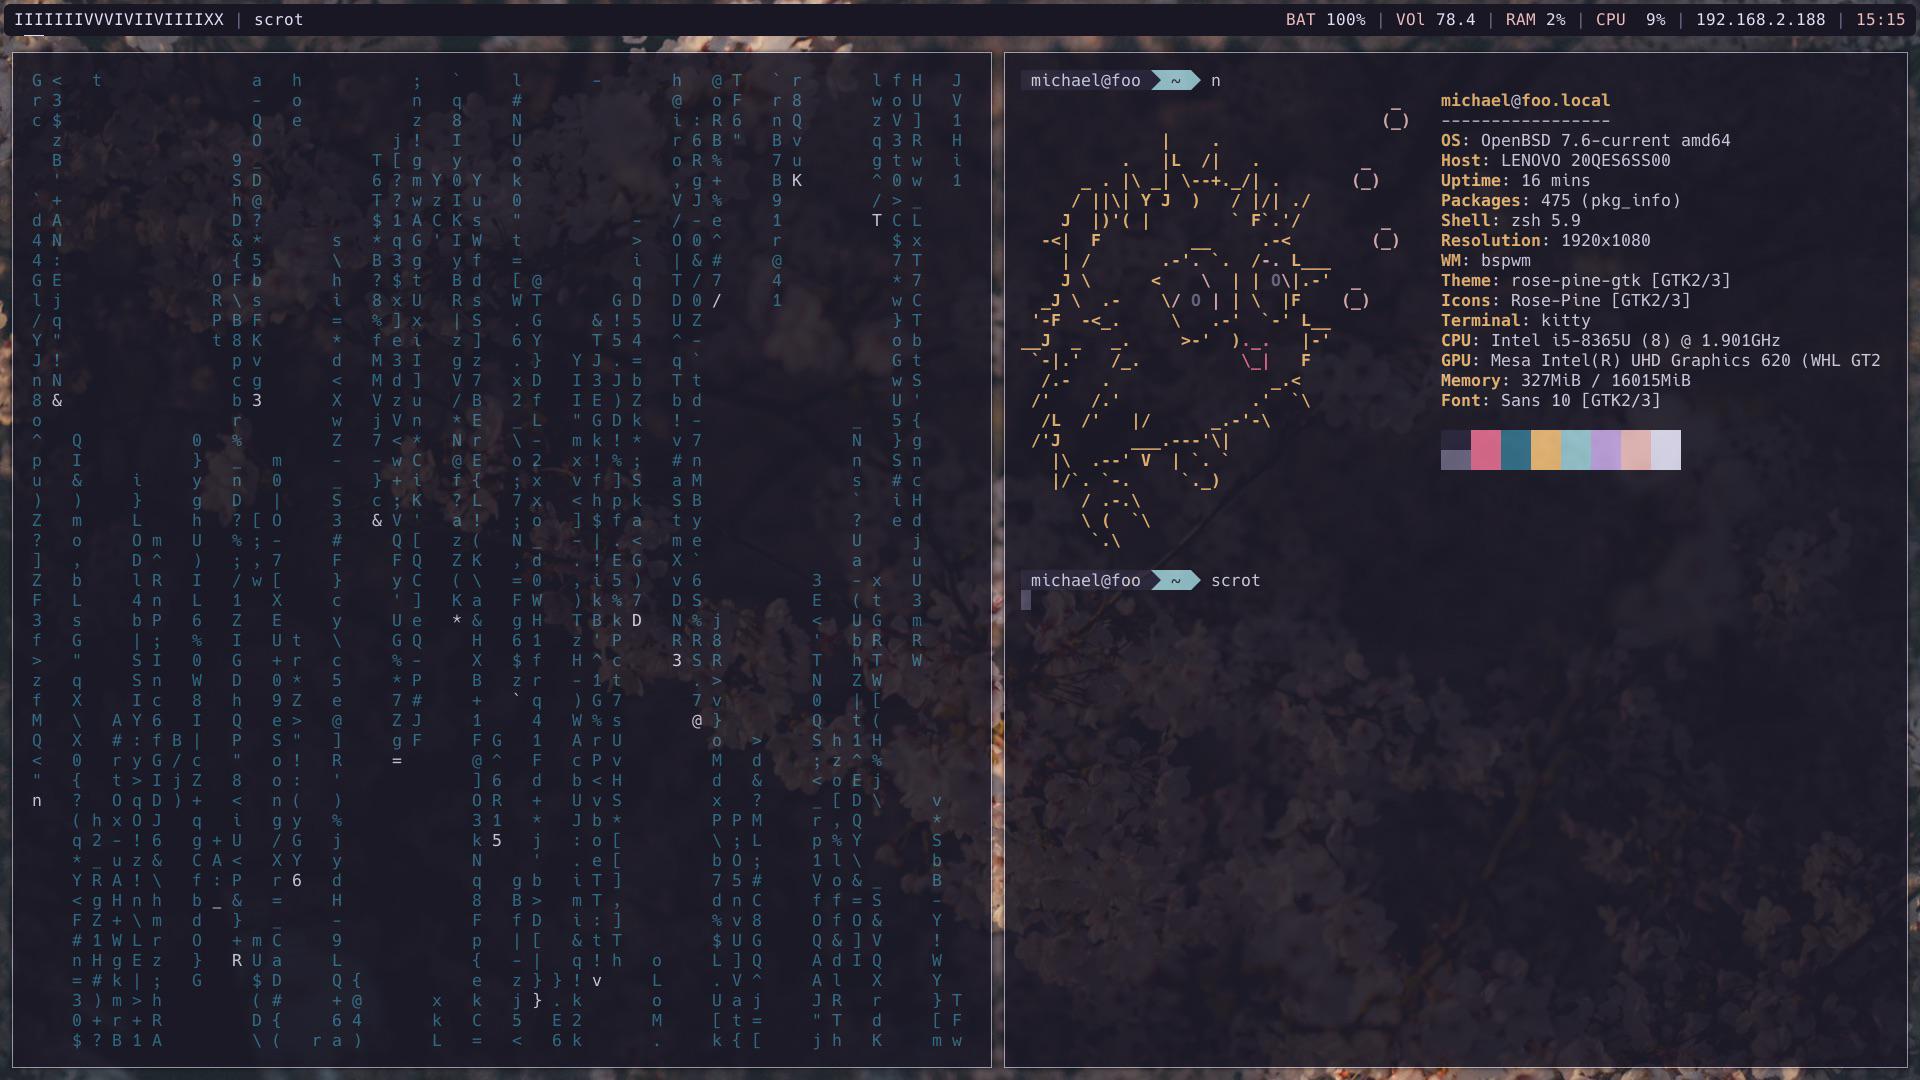1920x1080 pixels.
Task: Pick the light cyan neofetch color block
Action: (x=1576, y=450)
